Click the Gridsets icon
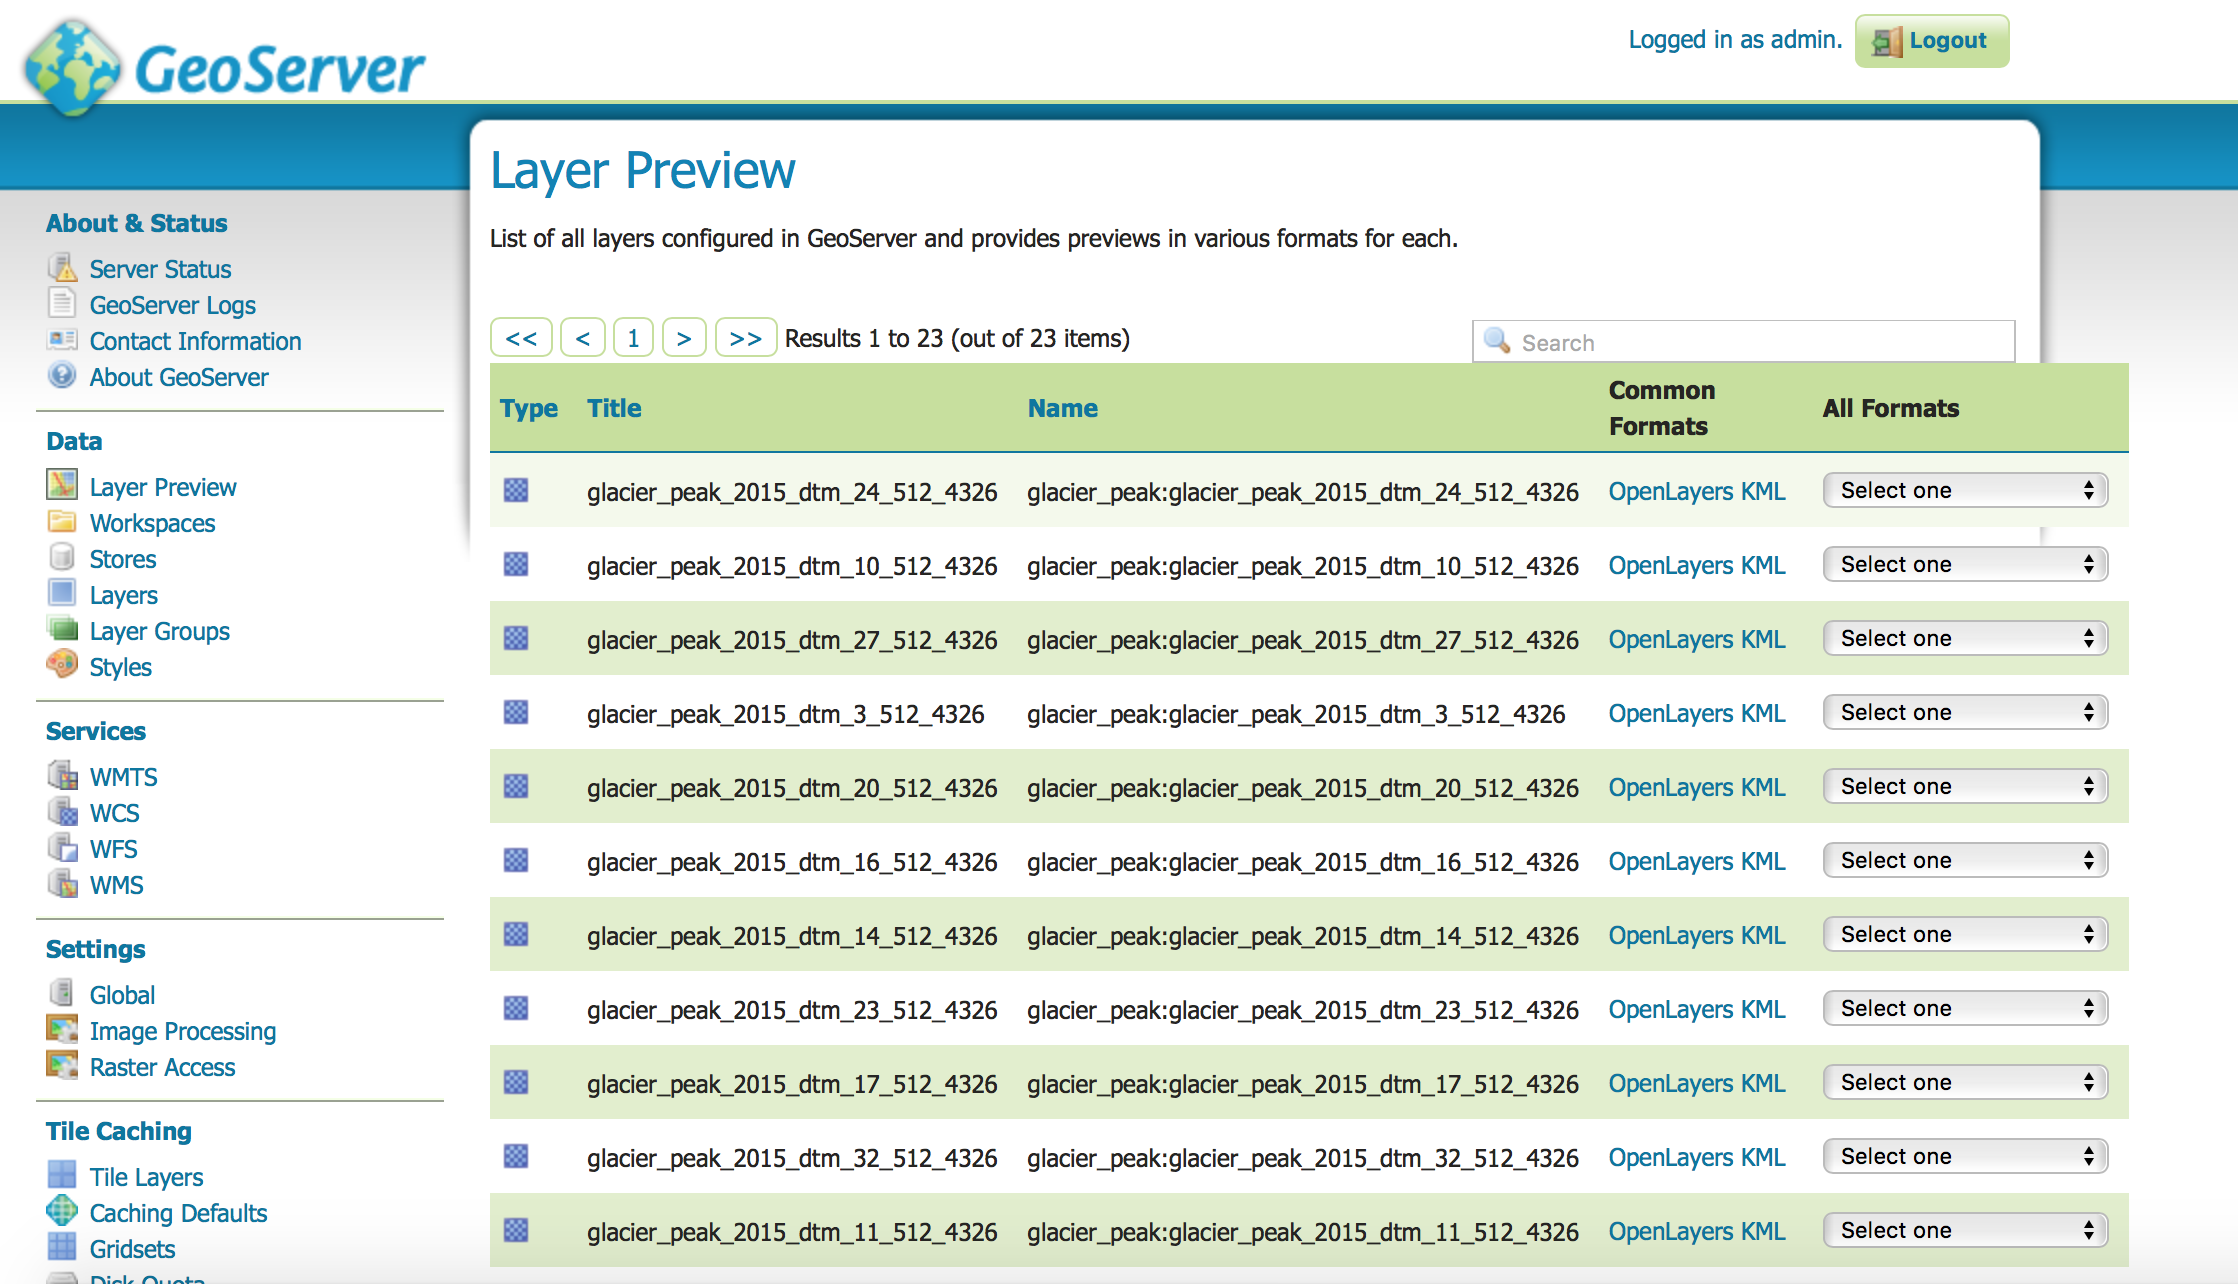 62,1247
